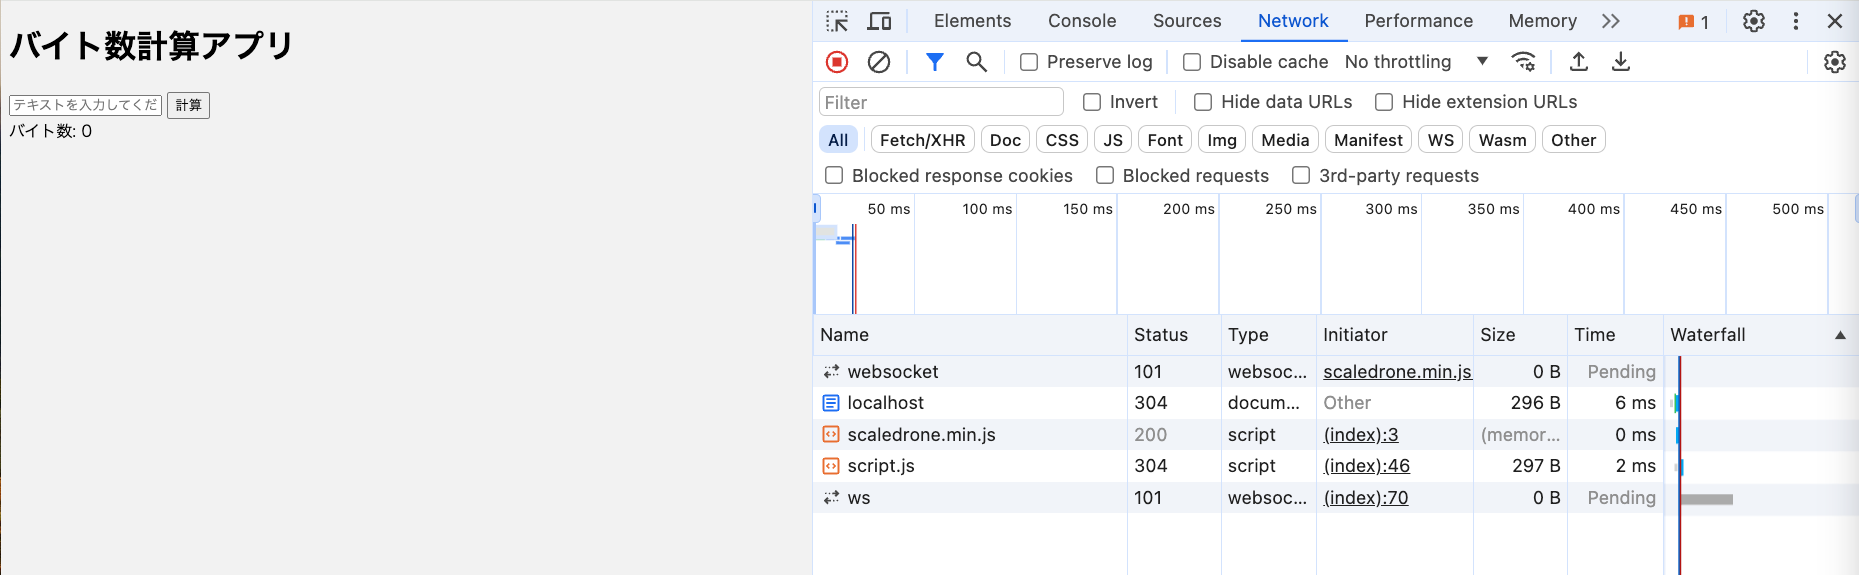
Task: Click the 計算 button
Action: [x=188, y=105]
